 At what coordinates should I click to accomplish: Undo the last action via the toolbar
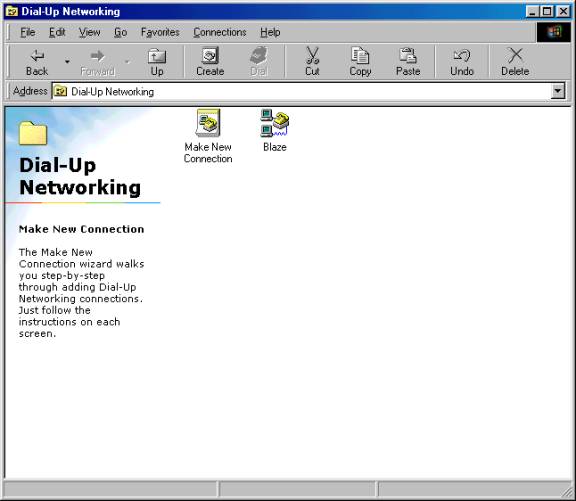[462, 62]
